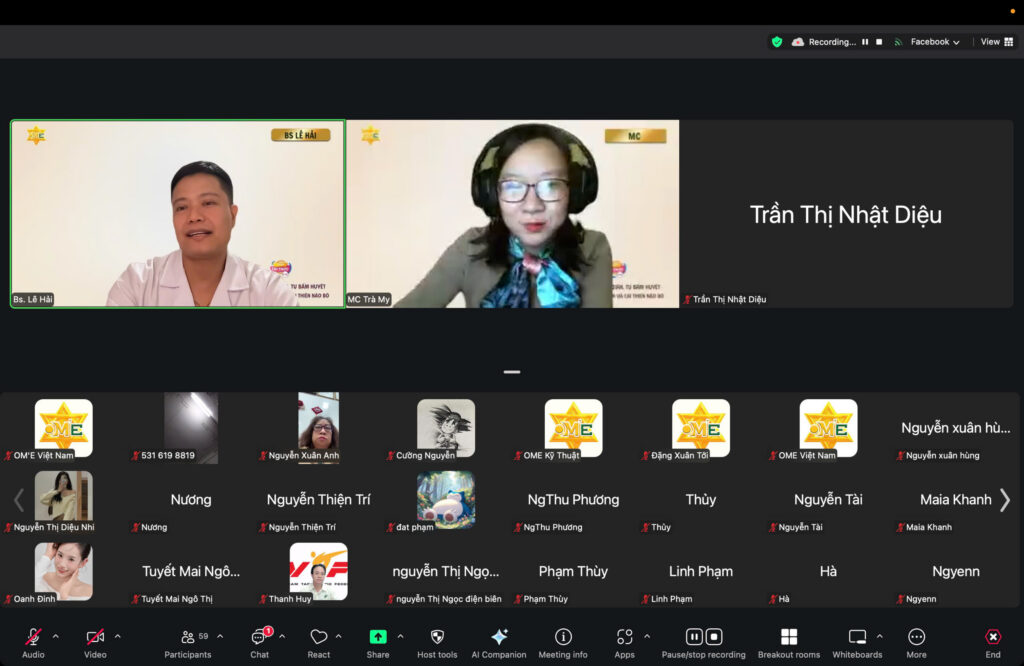
Task: Click End meeting button
Action: [992, 637]
